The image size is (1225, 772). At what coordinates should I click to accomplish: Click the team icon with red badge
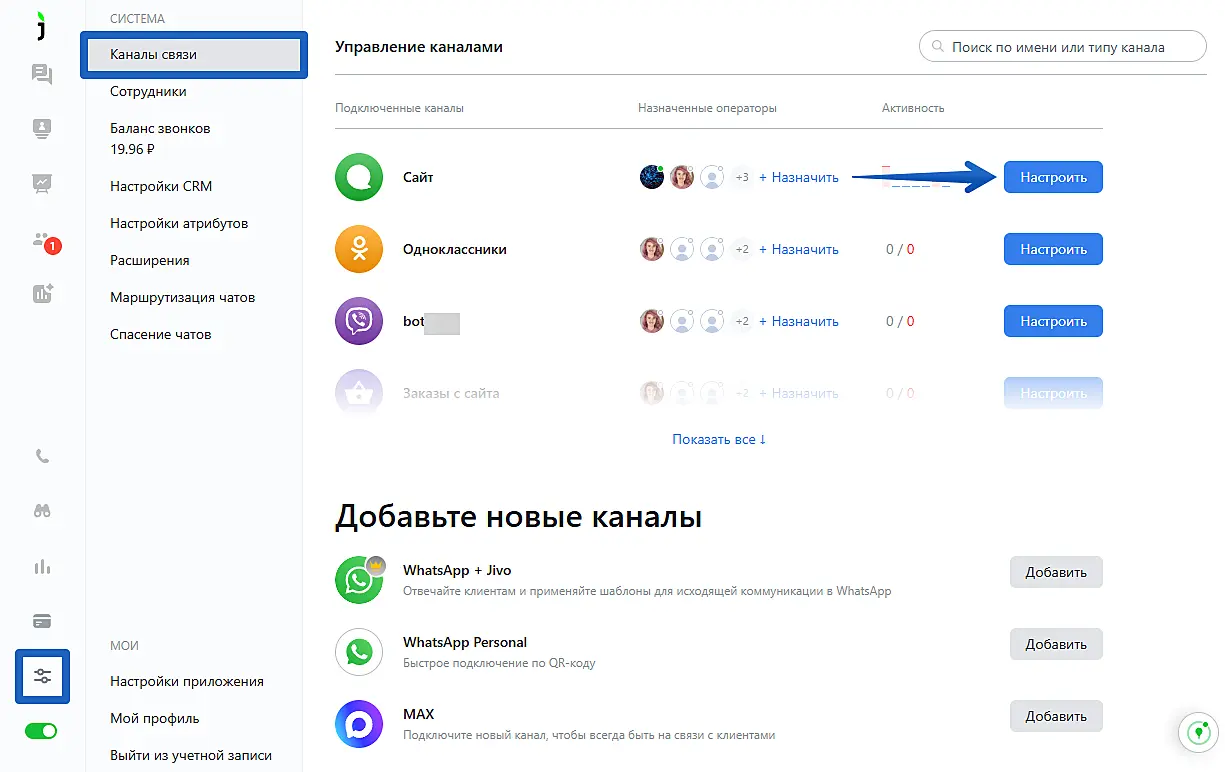[x=42, y=240]
